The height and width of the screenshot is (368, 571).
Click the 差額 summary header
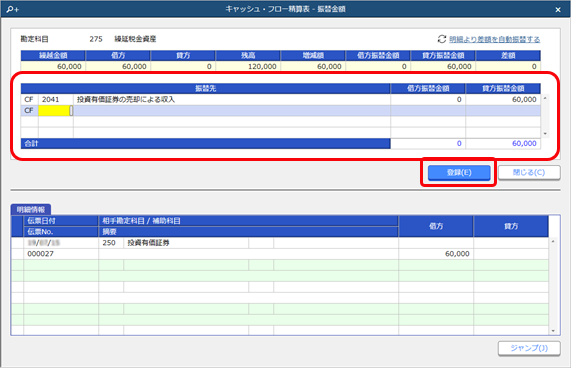coord(508,56)
